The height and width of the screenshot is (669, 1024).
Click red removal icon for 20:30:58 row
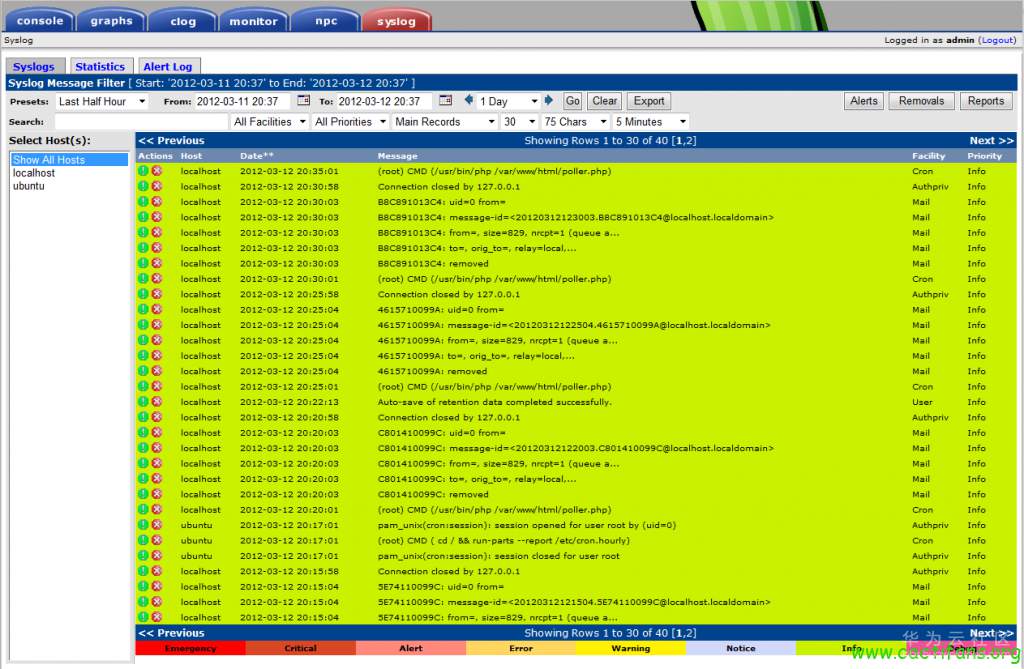157,186
